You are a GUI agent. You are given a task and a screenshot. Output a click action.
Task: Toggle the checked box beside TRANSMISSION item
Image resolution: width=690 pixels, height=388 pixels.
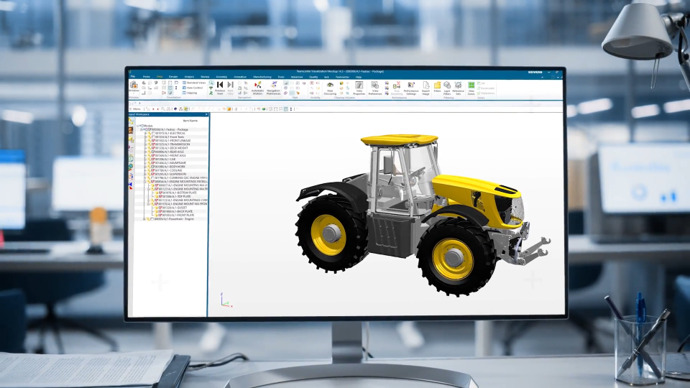click(154, 144)
